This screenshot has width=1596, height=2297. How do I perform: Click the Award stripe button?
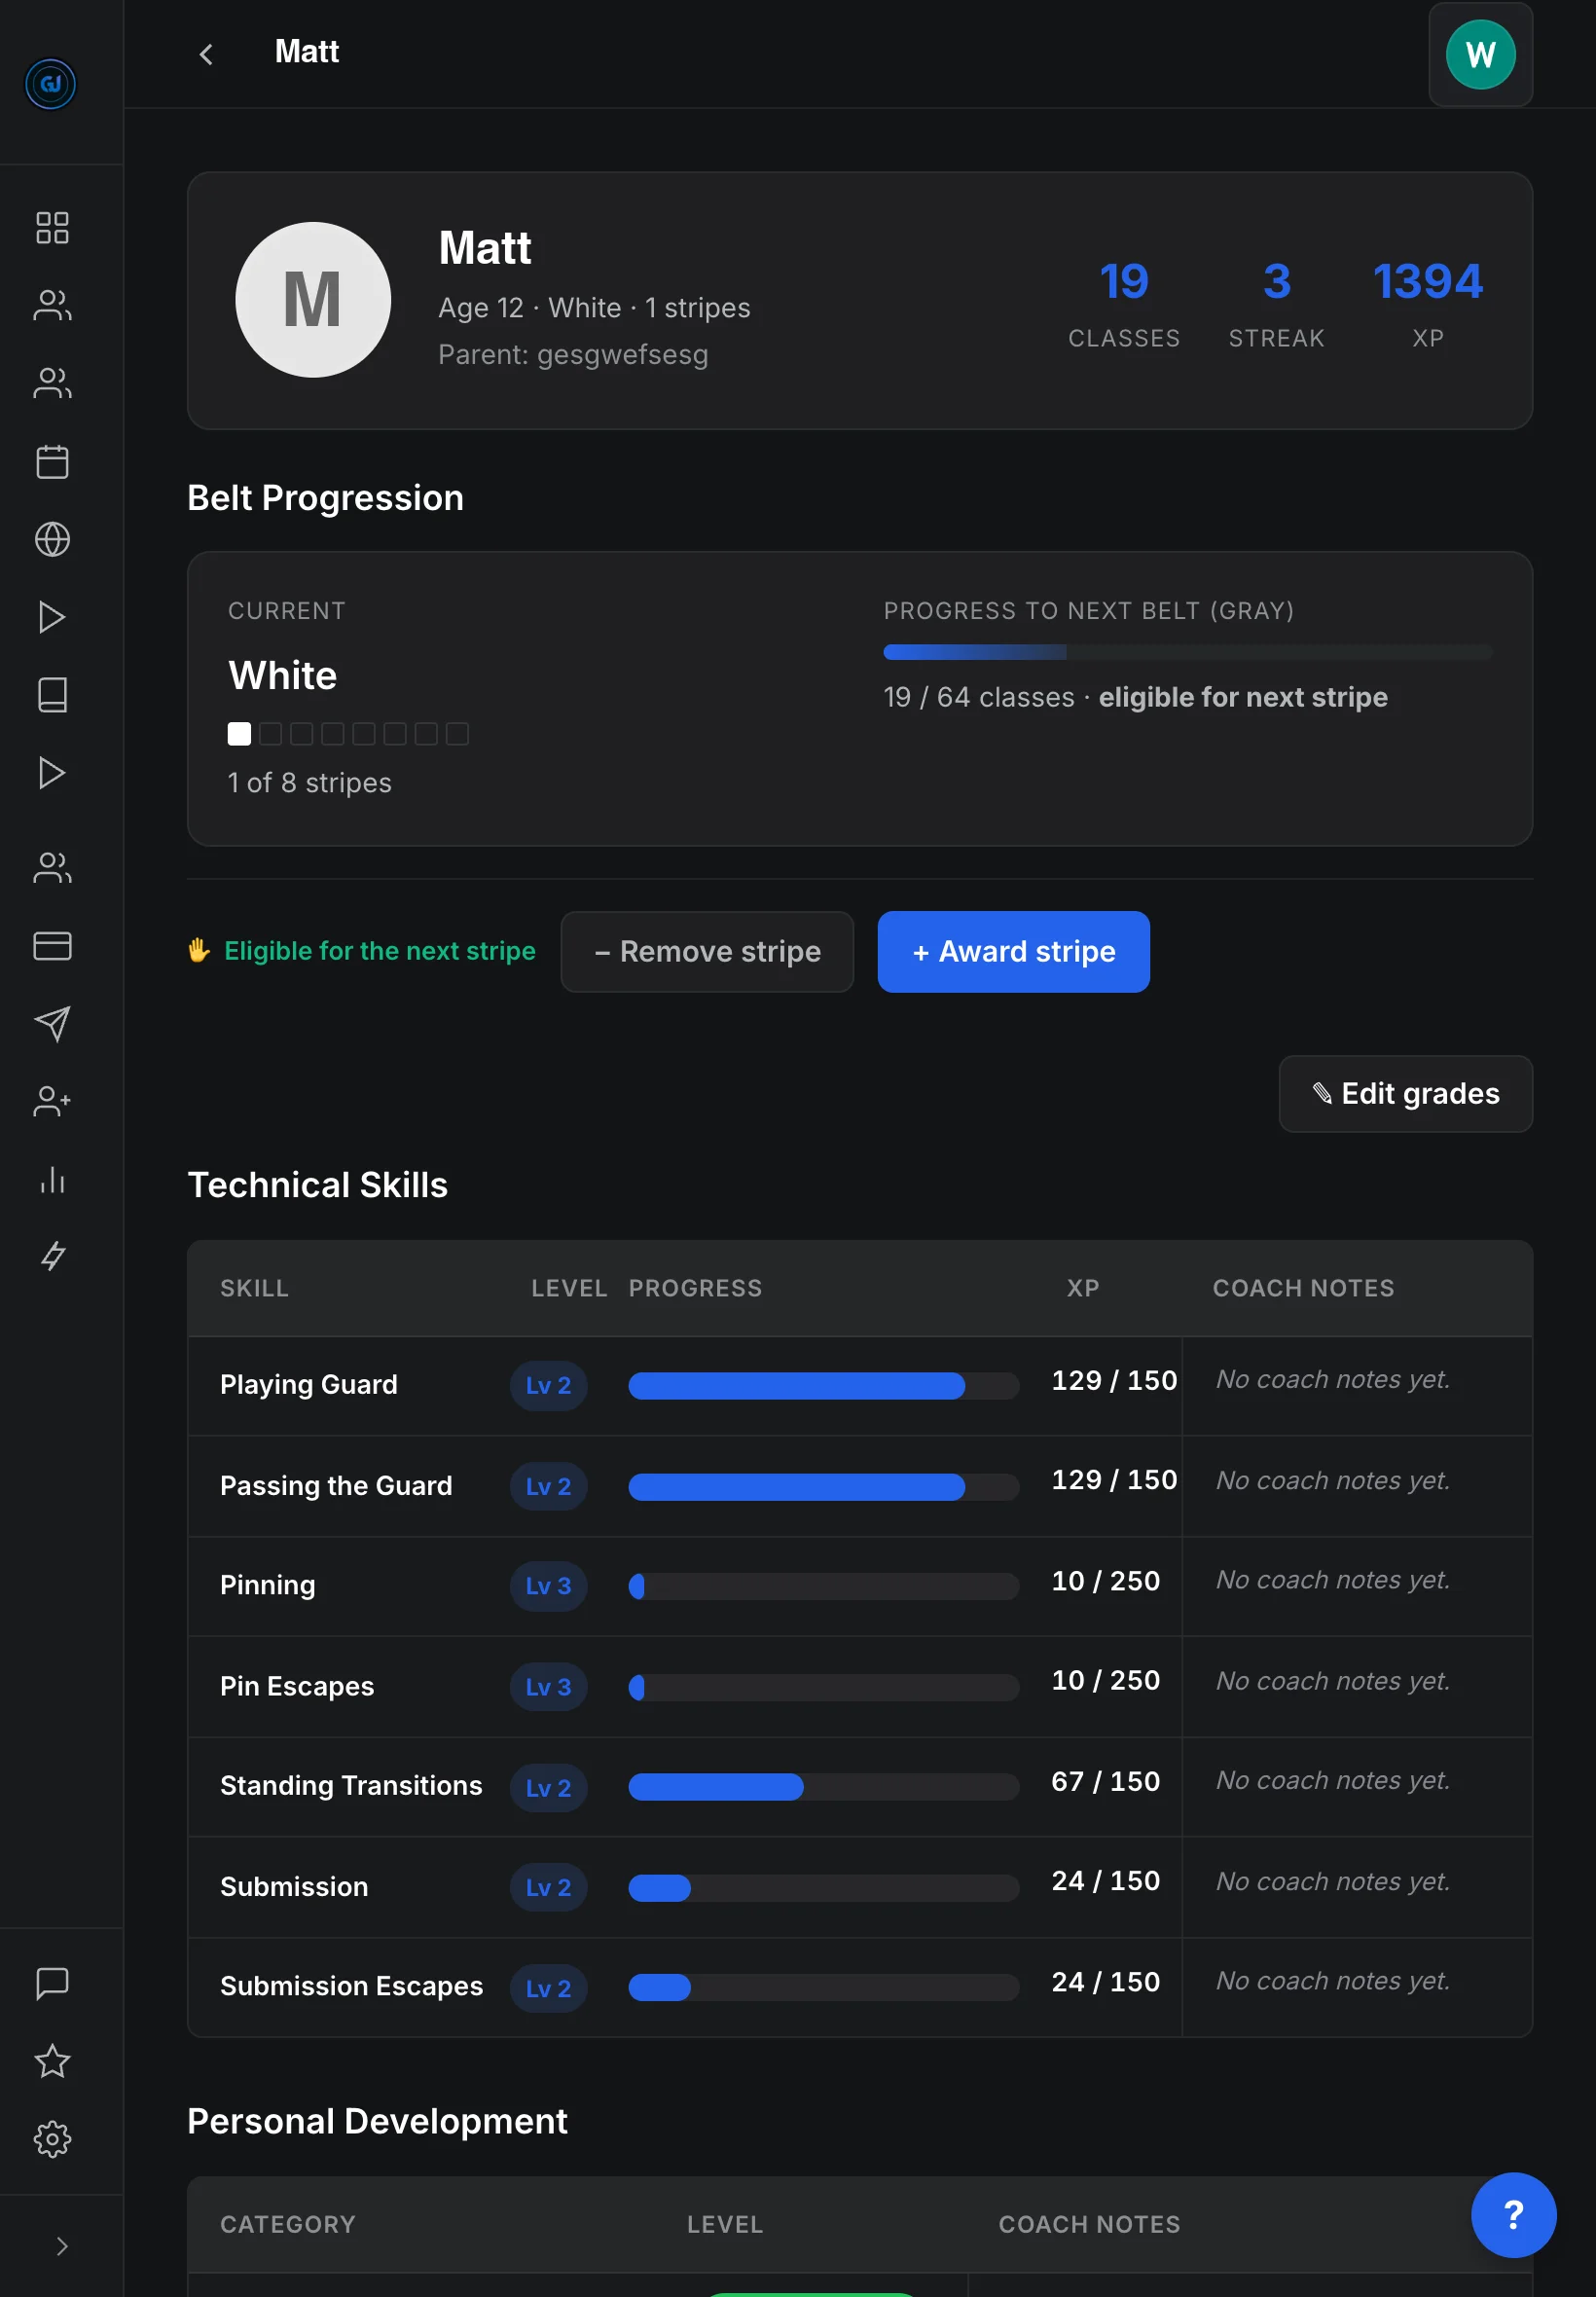1013,952
